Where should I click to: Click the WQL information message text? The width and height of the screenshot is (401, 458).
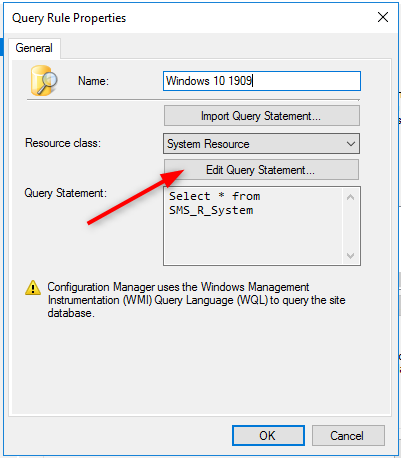point(196,300)
